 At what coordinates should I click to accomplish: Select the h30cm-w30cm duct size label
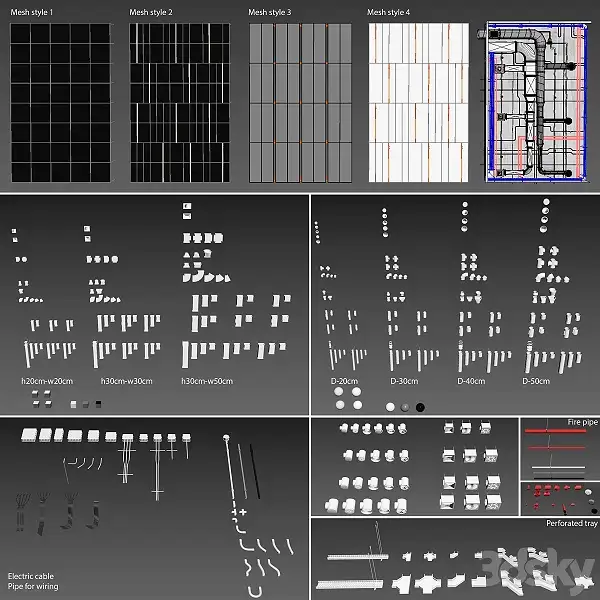(x=125, y=381)
